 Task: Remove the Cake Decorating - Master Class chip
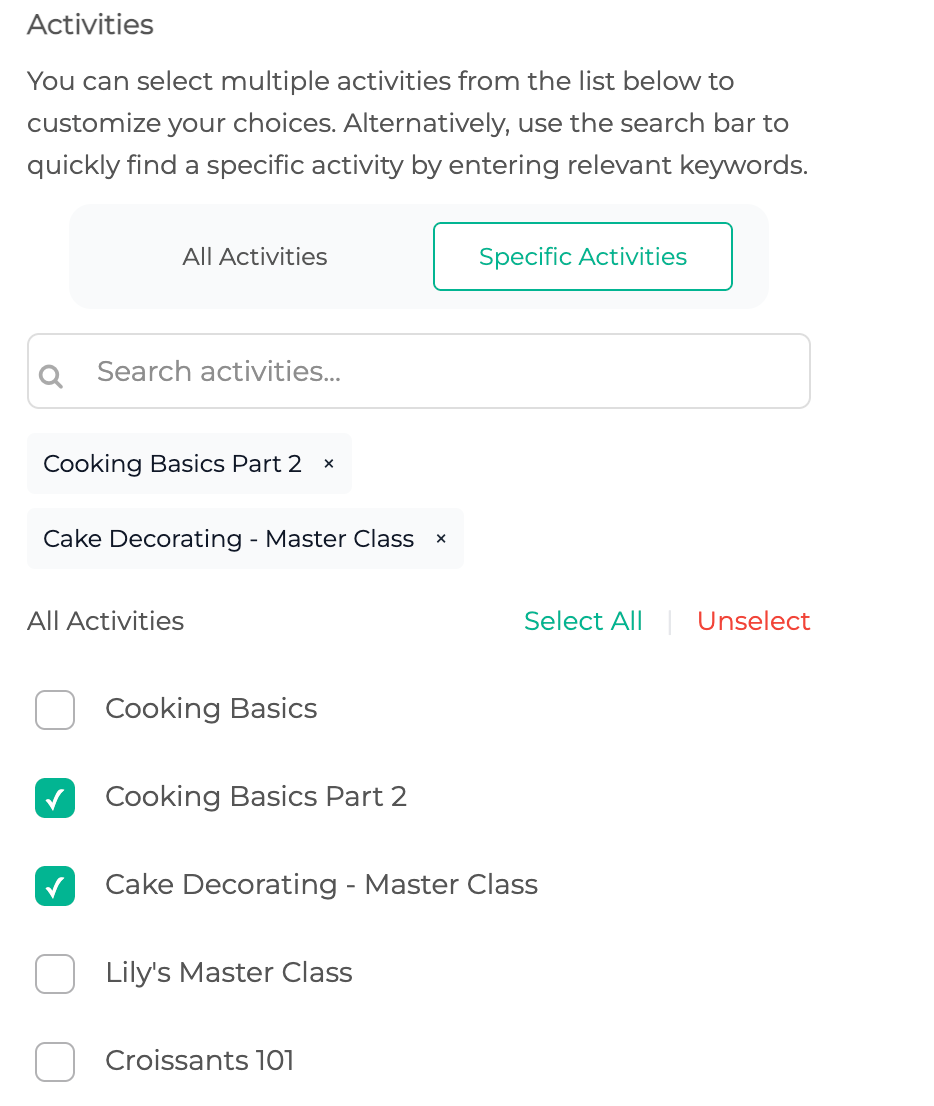[x=441, y=539]
